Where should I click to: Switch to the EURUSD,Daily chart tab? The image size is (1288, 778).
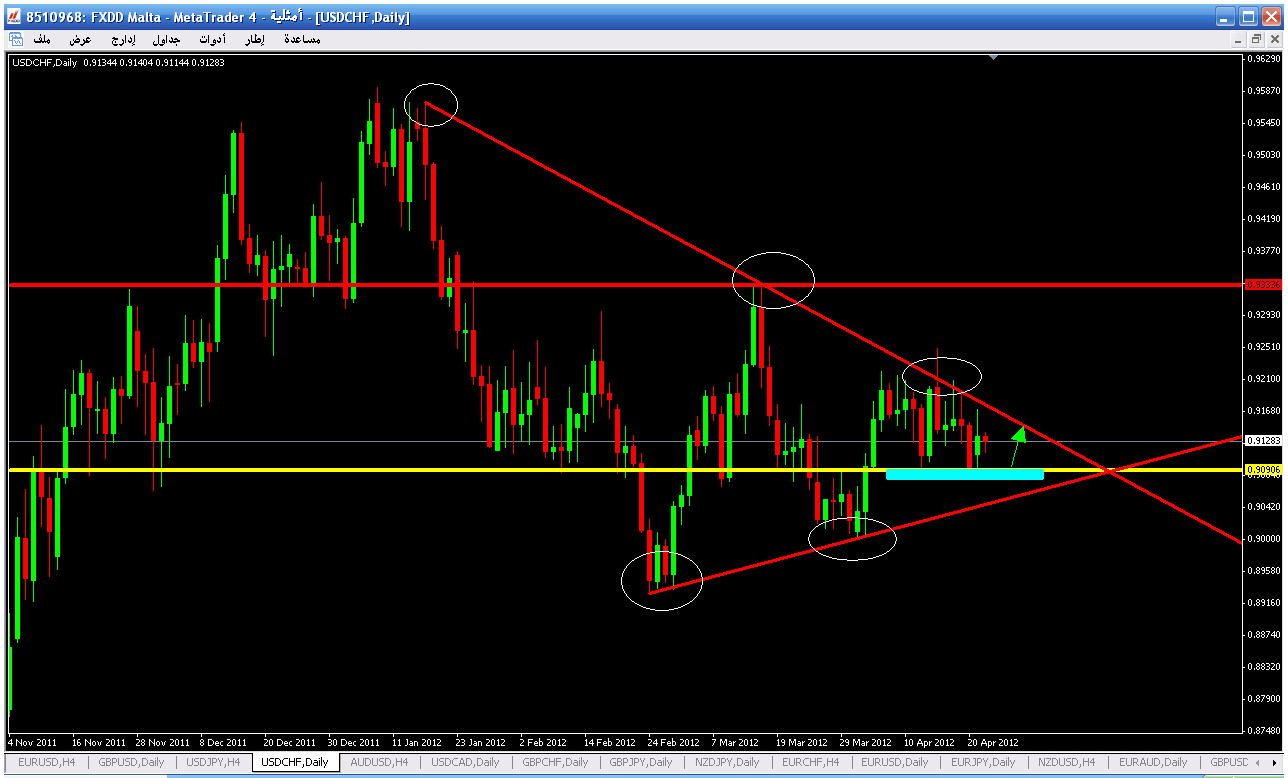pos(895,762)
